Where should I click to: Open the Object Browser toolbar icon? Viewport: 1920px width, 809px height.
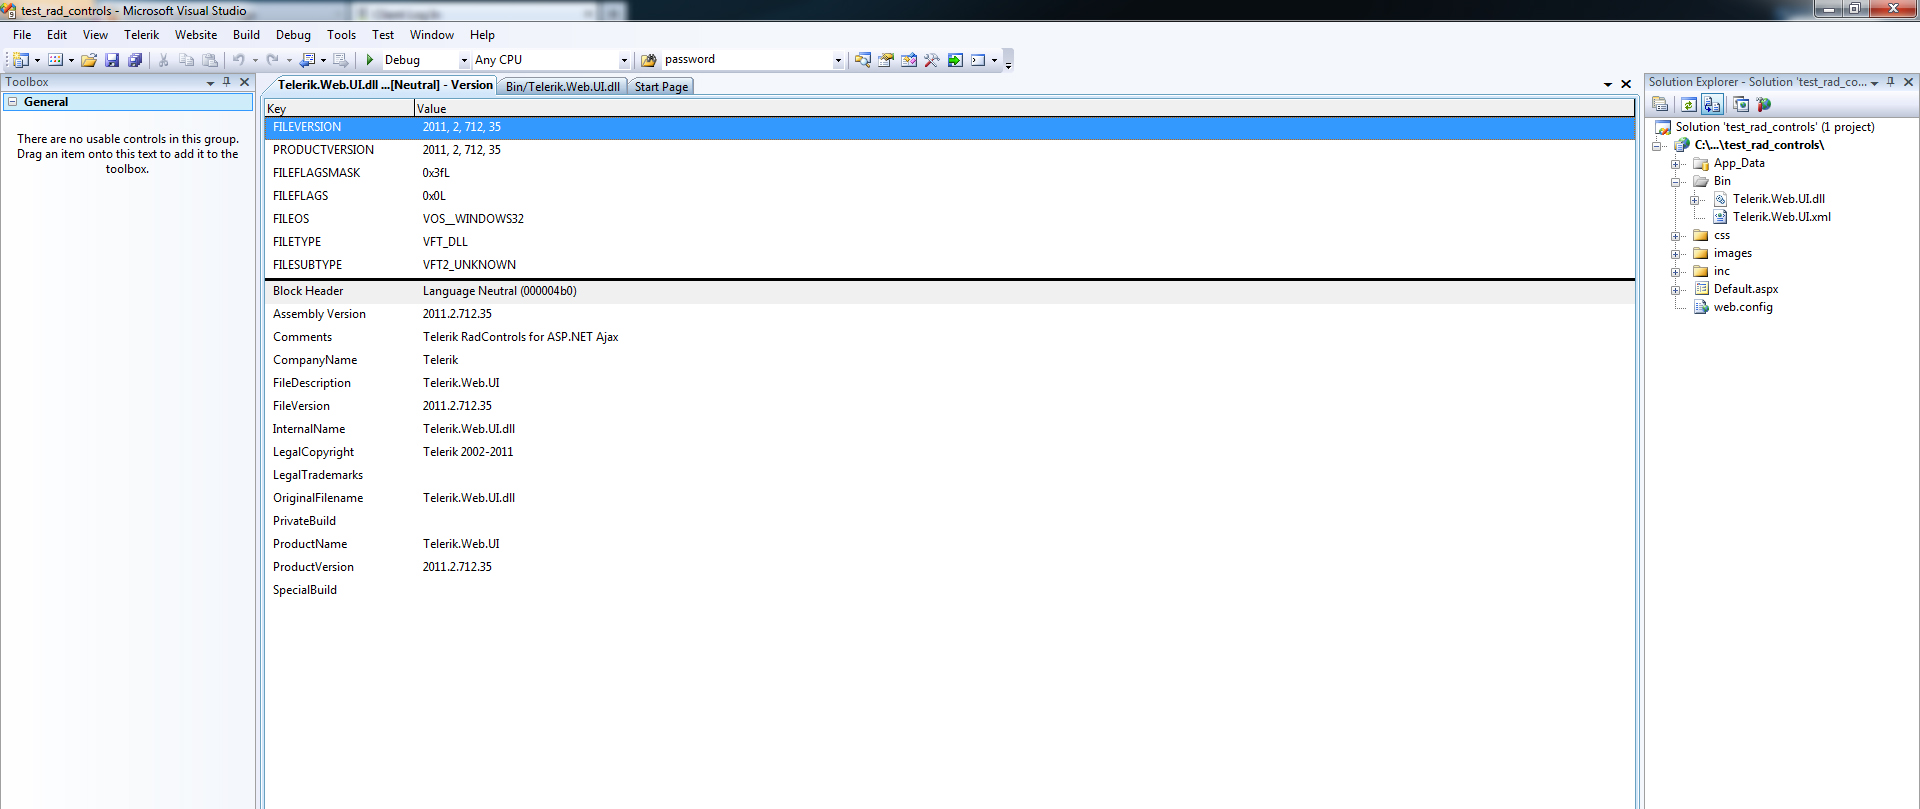click(x=909, y=60)
